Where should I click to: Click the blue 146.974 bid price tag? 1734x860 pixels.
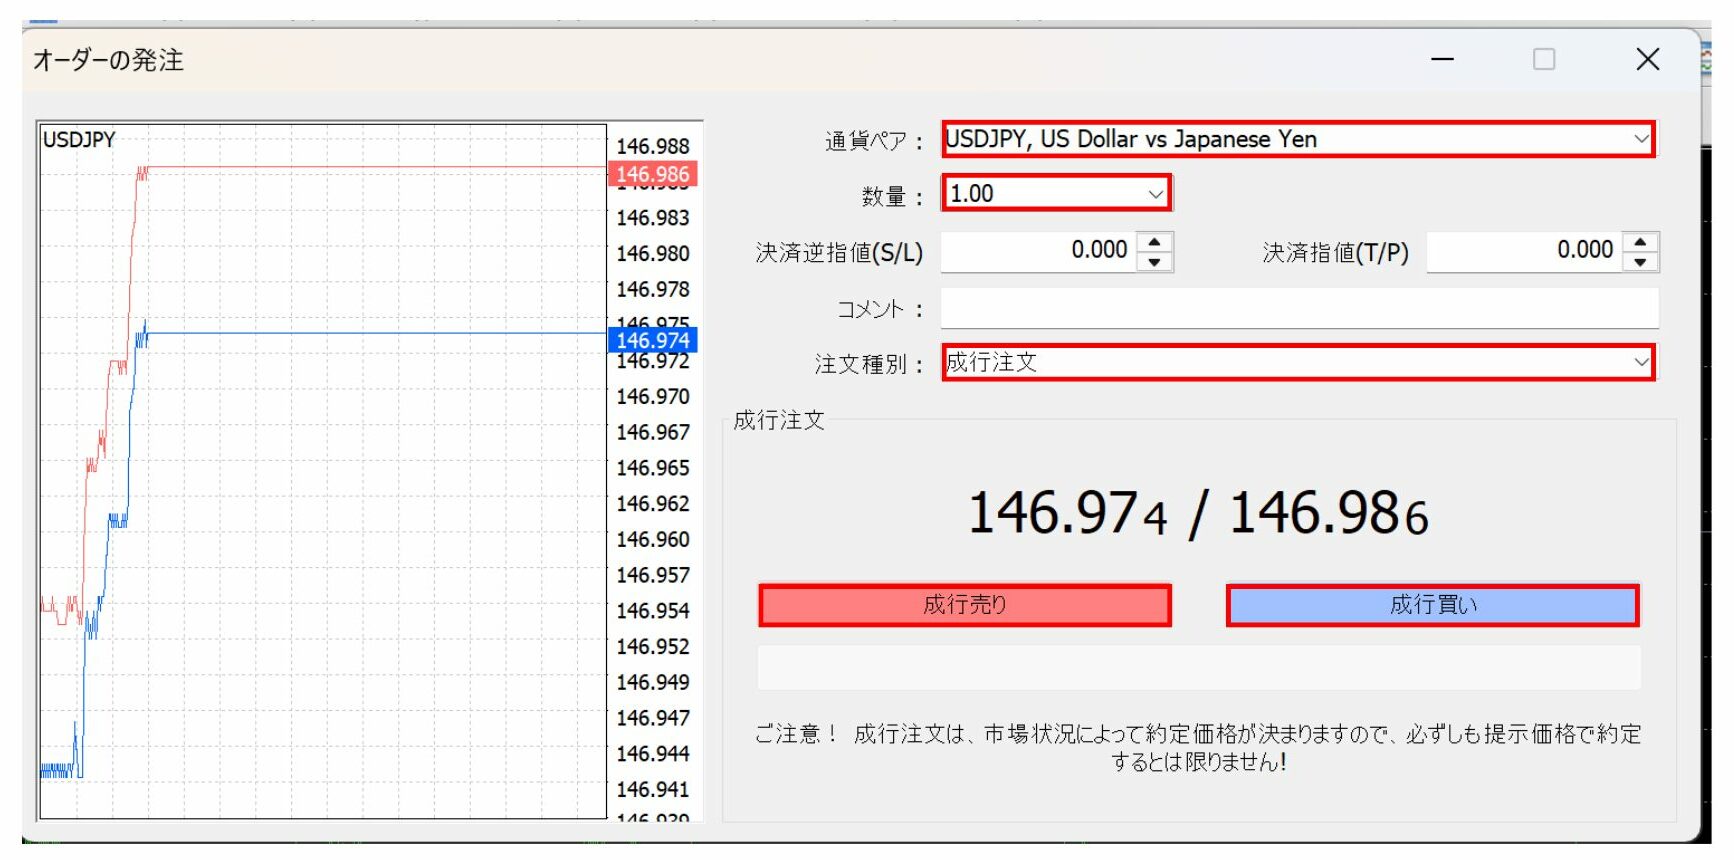click(x=652, y=340)
